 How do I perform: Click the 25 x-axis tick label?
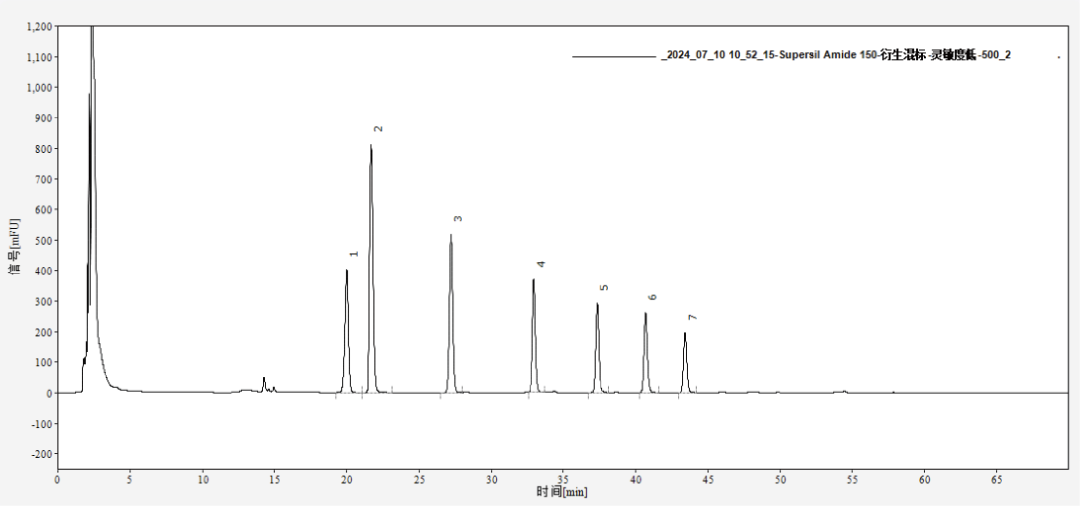(419, 478)
